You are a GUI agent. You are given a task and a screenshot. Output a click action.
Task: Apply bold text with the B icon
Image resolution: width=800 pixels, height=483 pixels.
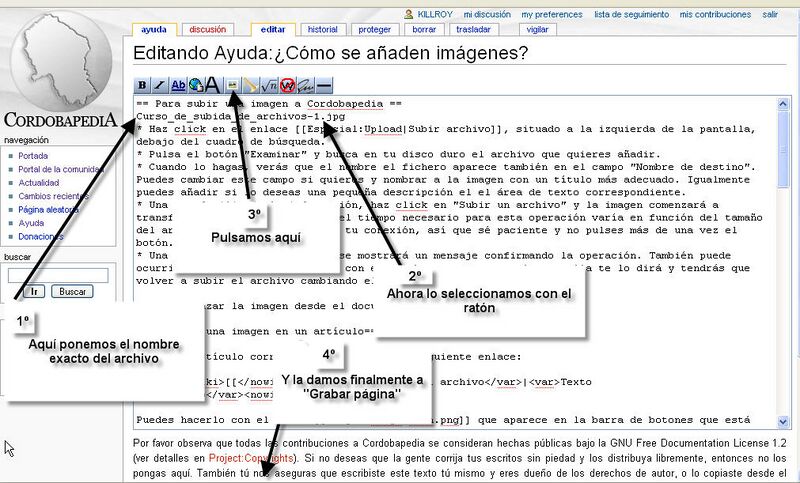click(142, 85)
